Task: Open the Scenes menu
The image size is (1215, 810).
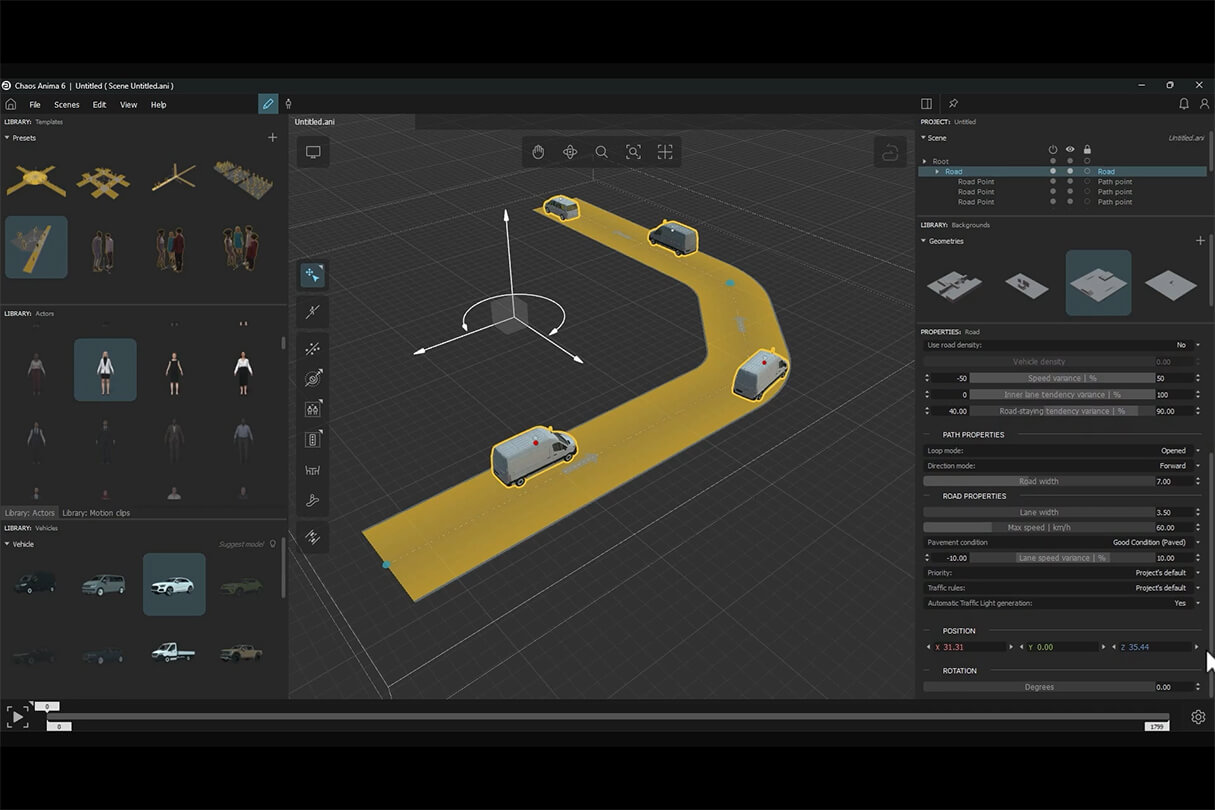Action: coord(67,105)
